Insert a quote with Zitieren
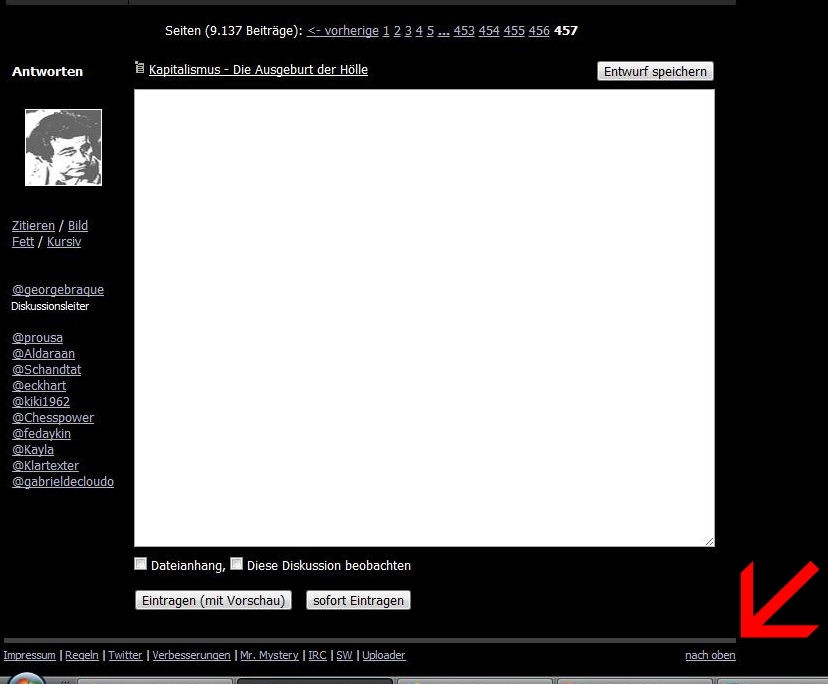The height and width of the screenshot is (684, 828). point(33,226)
